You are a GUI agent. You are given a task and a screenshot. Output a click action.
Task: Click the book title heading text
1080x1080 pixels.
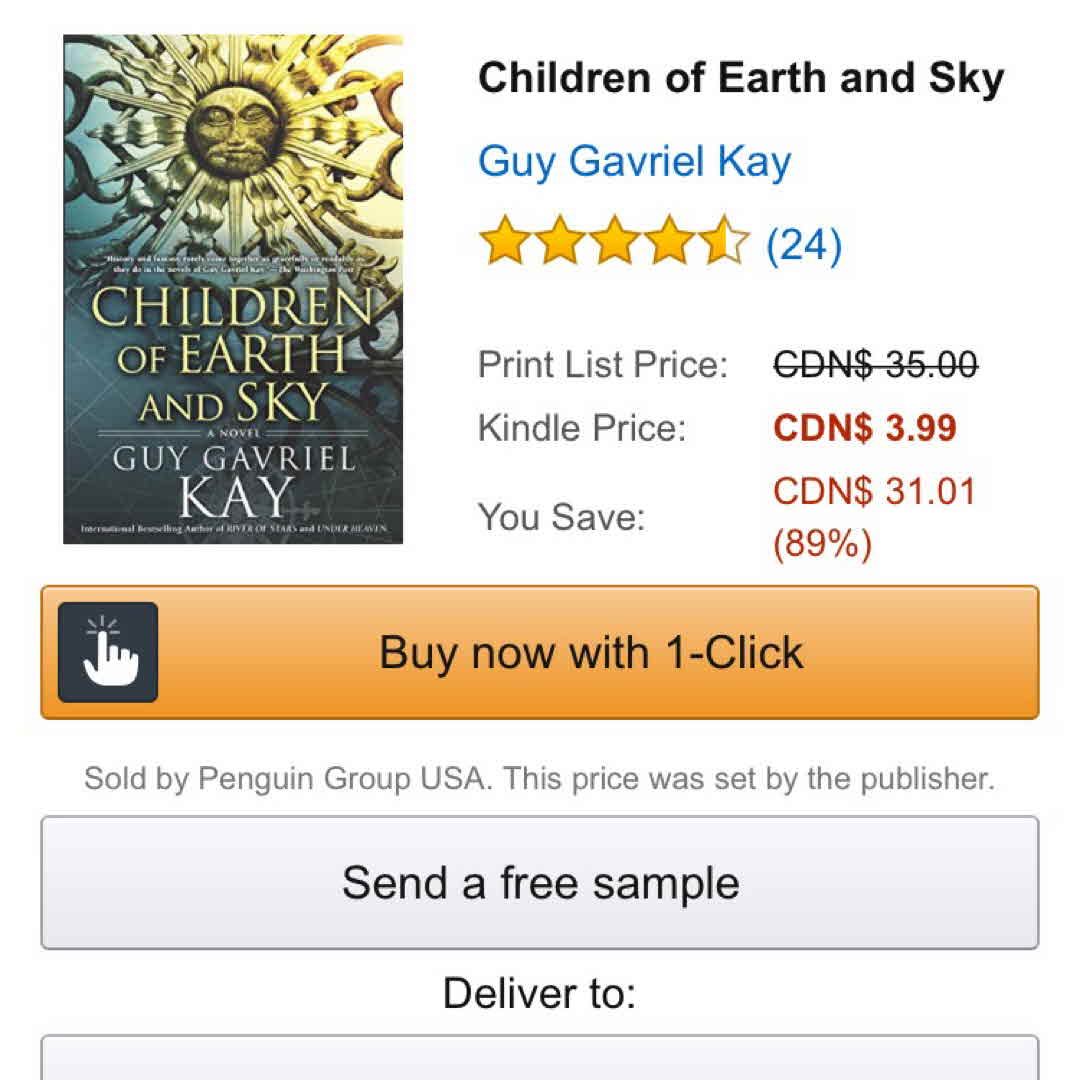(741, 79)
